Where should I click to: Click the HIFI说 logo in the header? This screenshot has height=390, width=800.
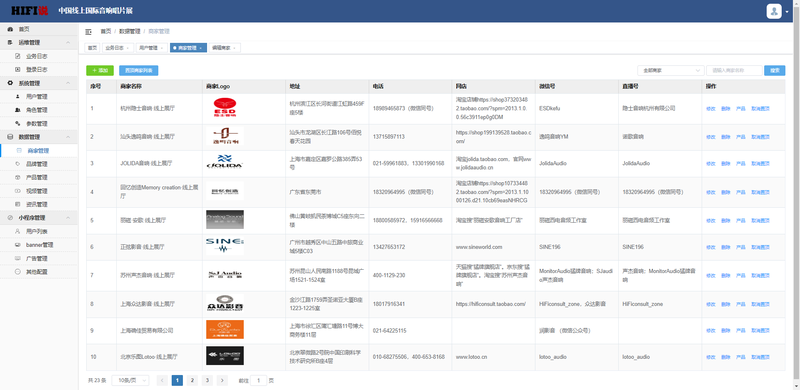tap(30, 11)
